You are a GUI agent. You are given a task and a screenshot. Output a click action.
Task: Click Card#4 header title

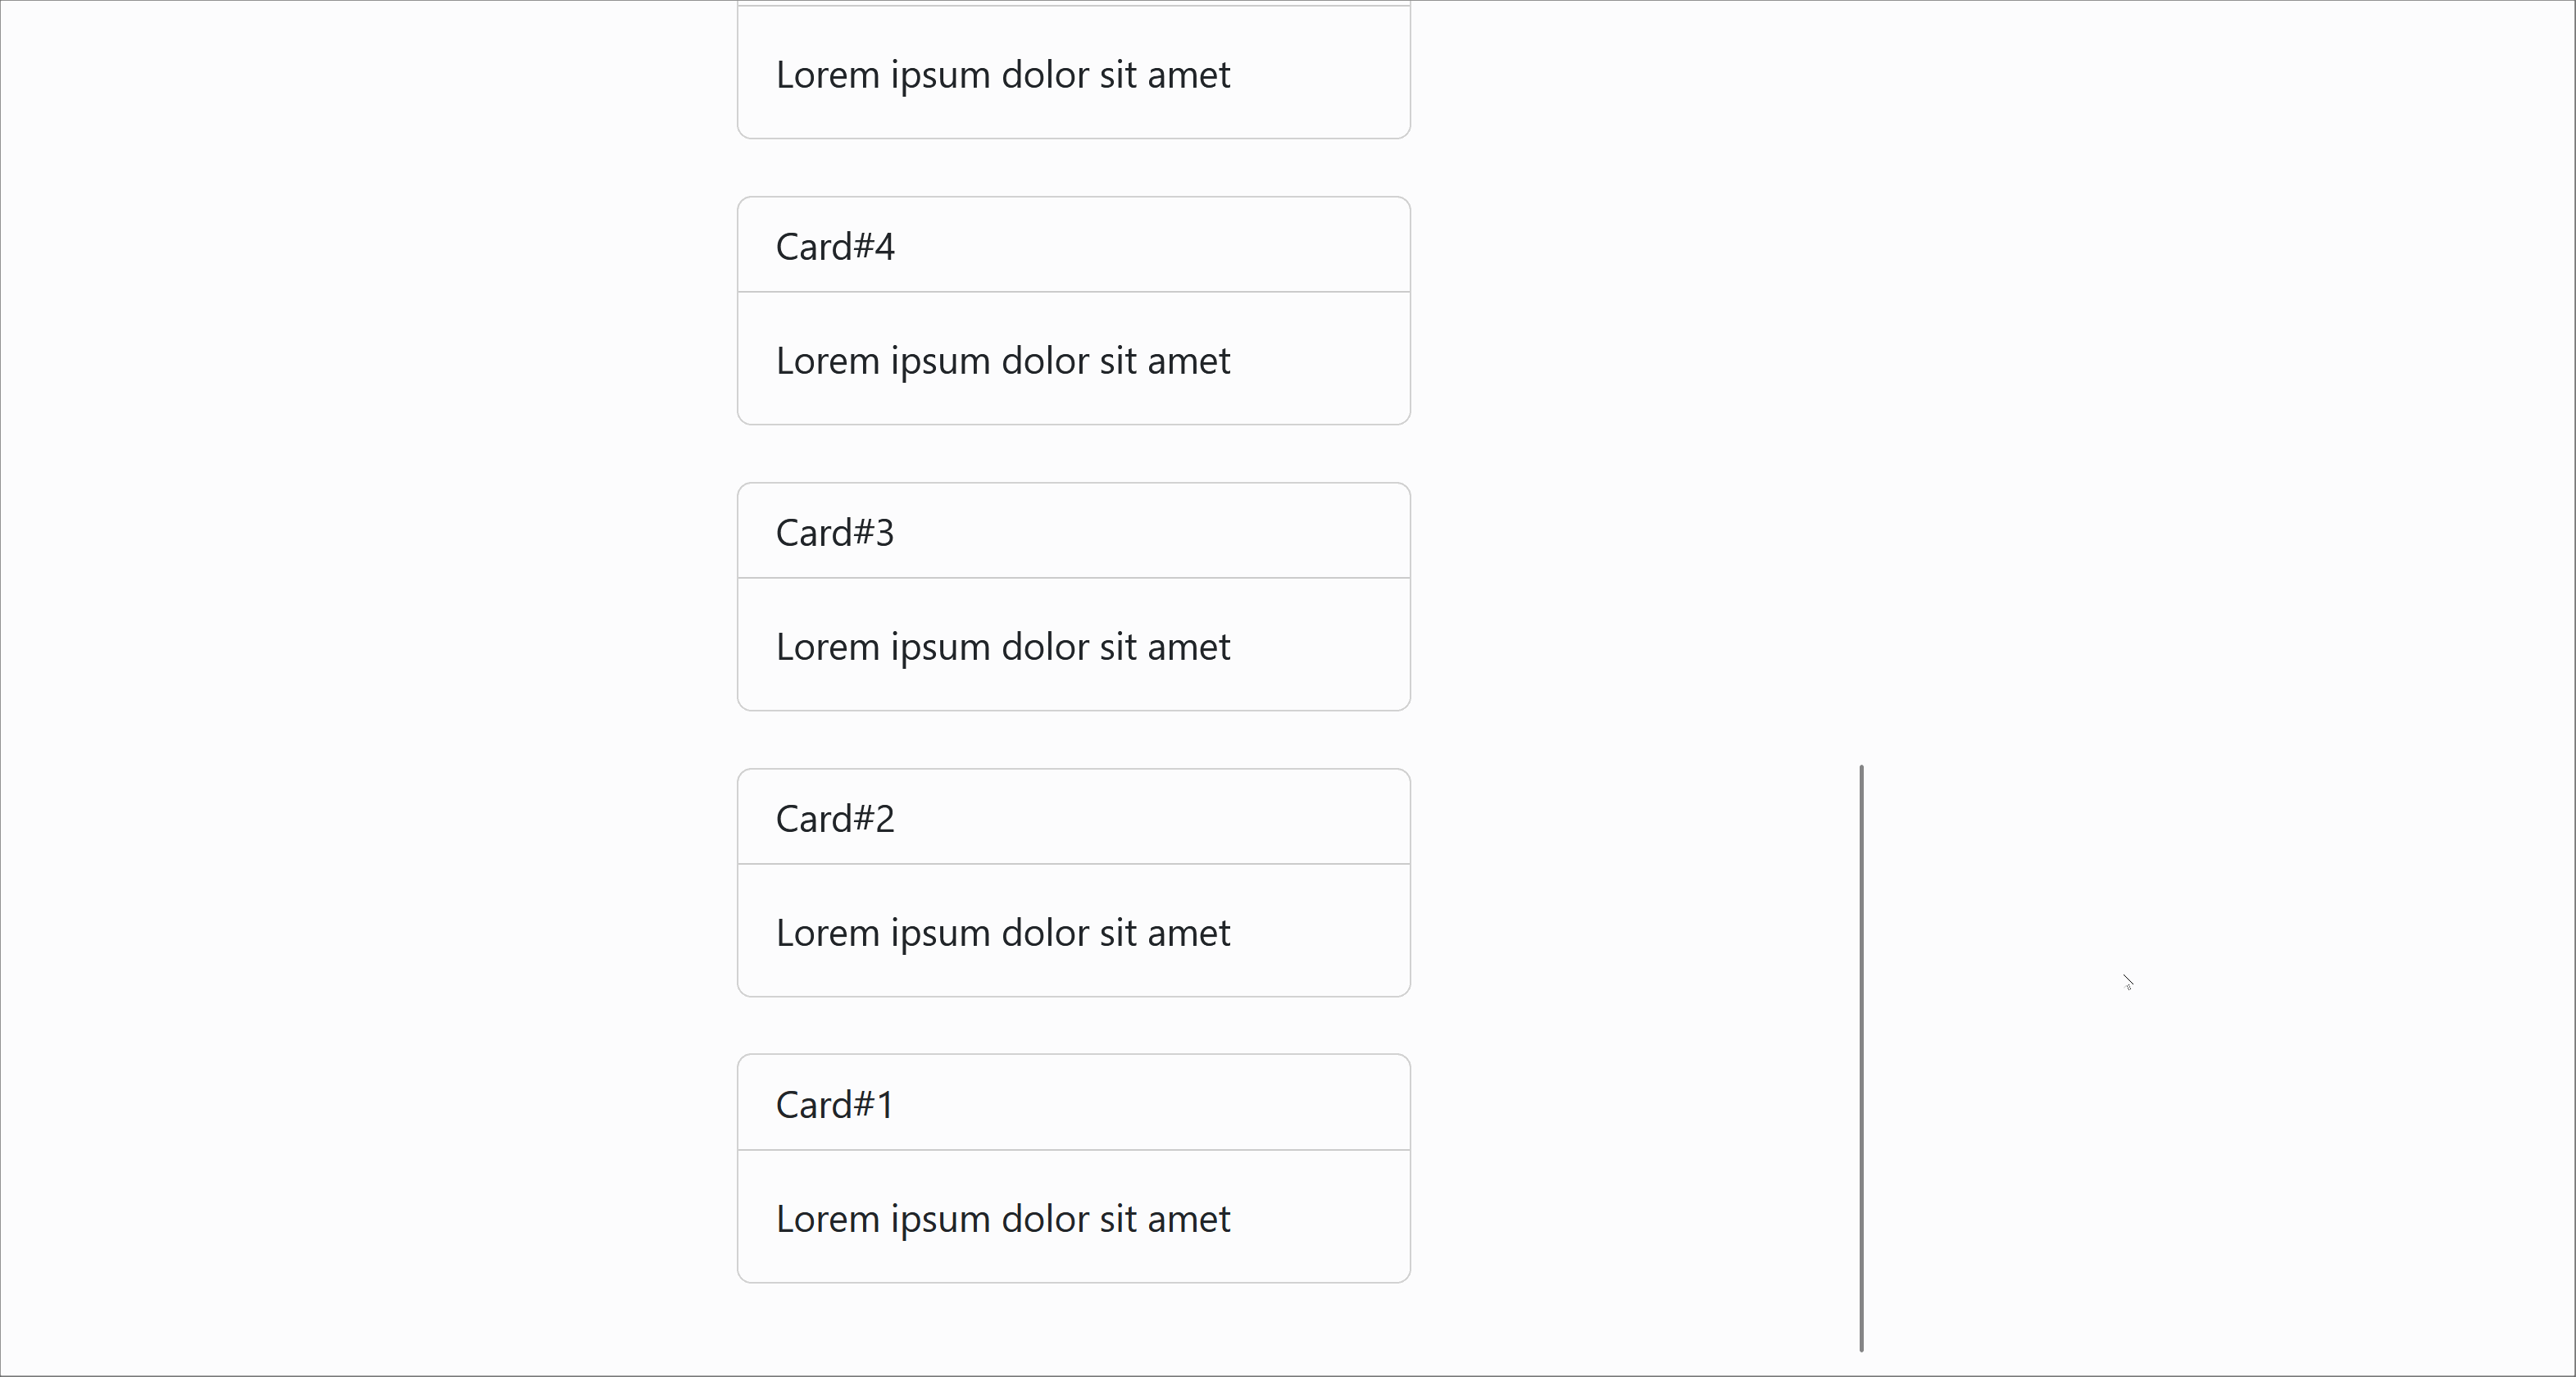[837, 245]
